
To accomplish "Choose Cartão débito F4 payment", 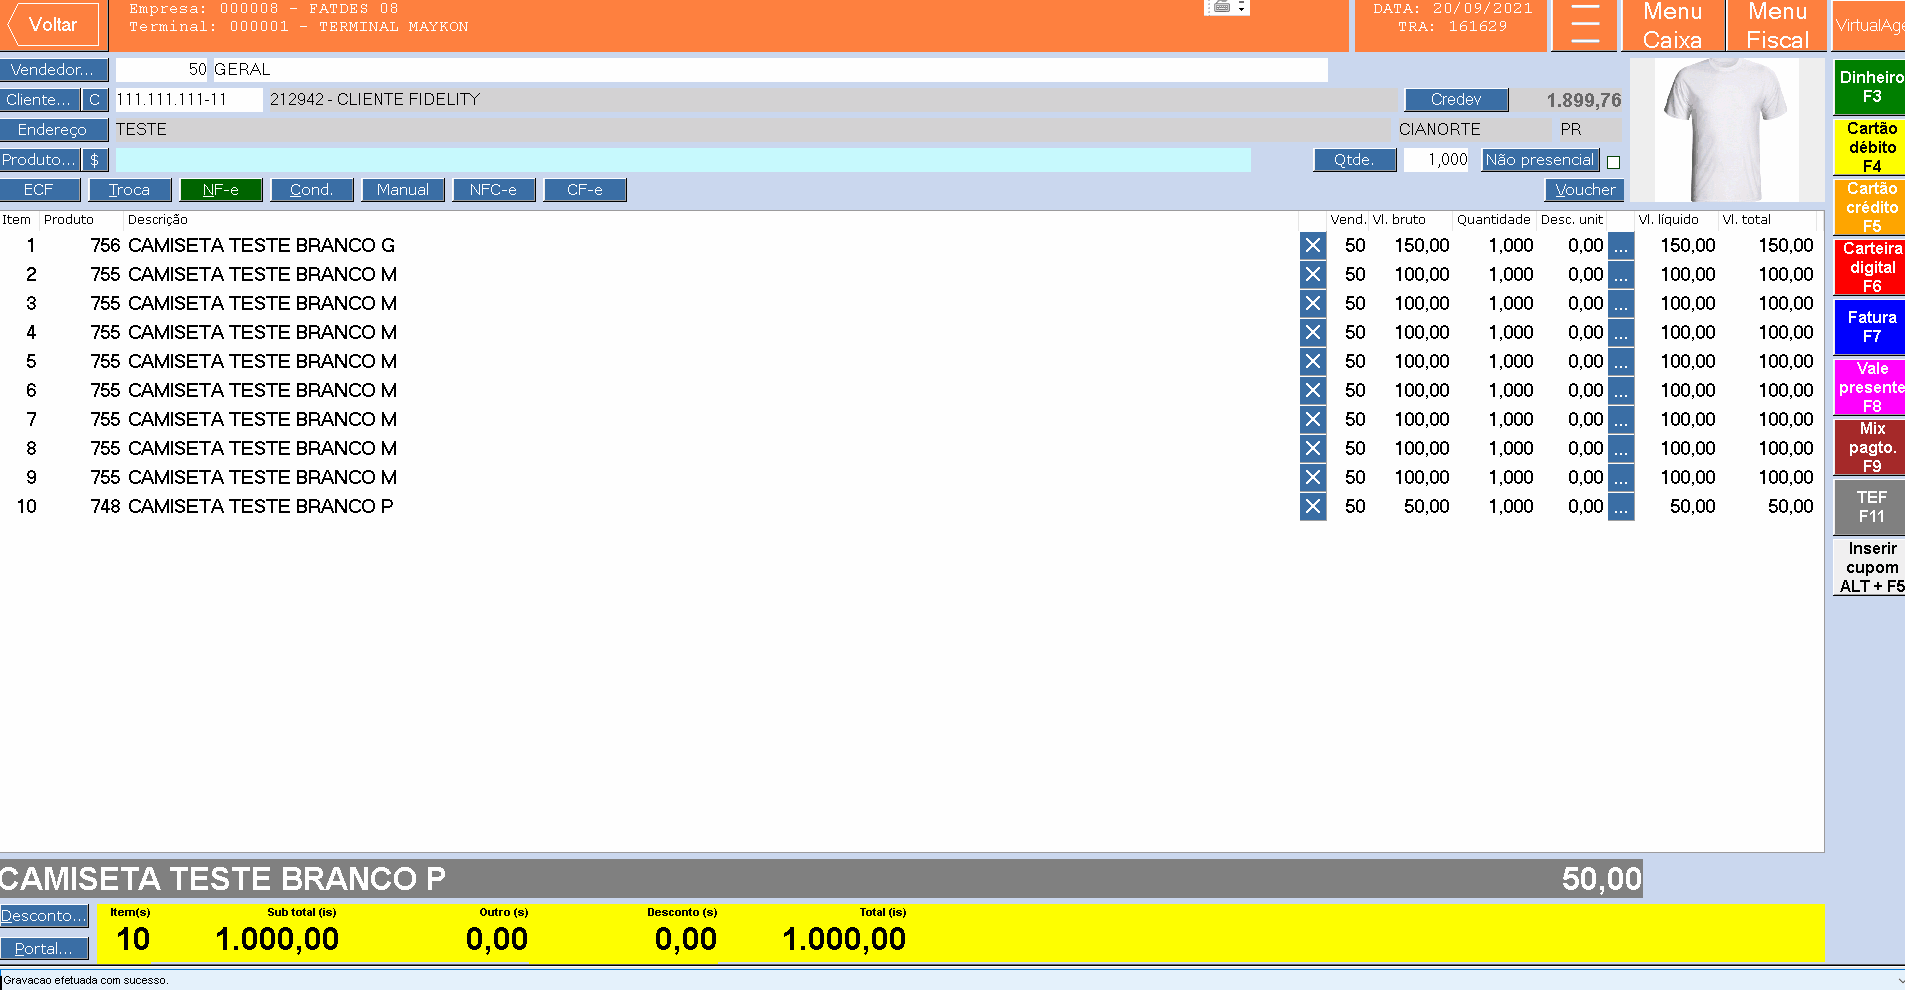I will (x=1871, y=147).
